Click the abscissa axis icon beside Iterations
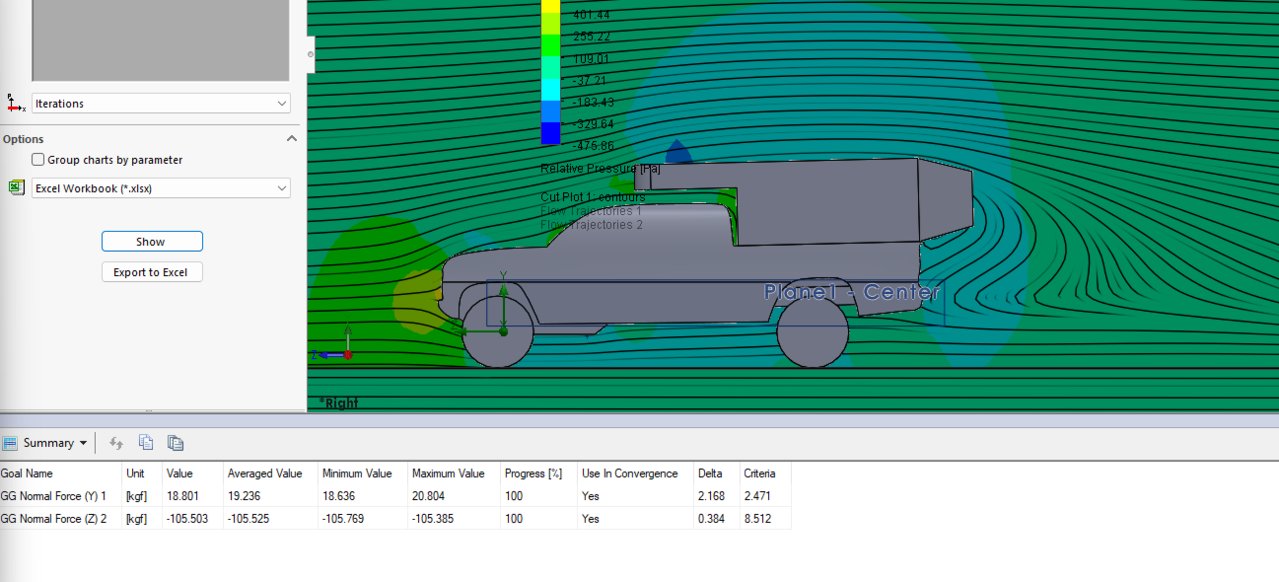 (15, 103)
